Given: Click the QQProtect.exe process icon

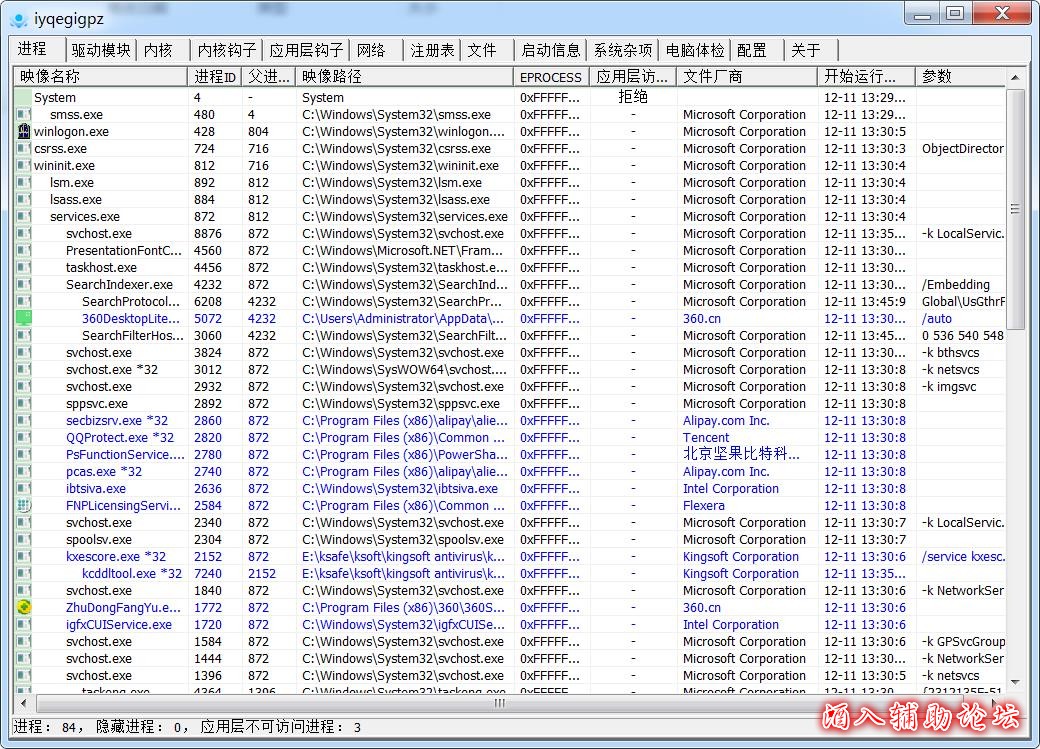Looking at the screenshot, I should coord(24,438).
